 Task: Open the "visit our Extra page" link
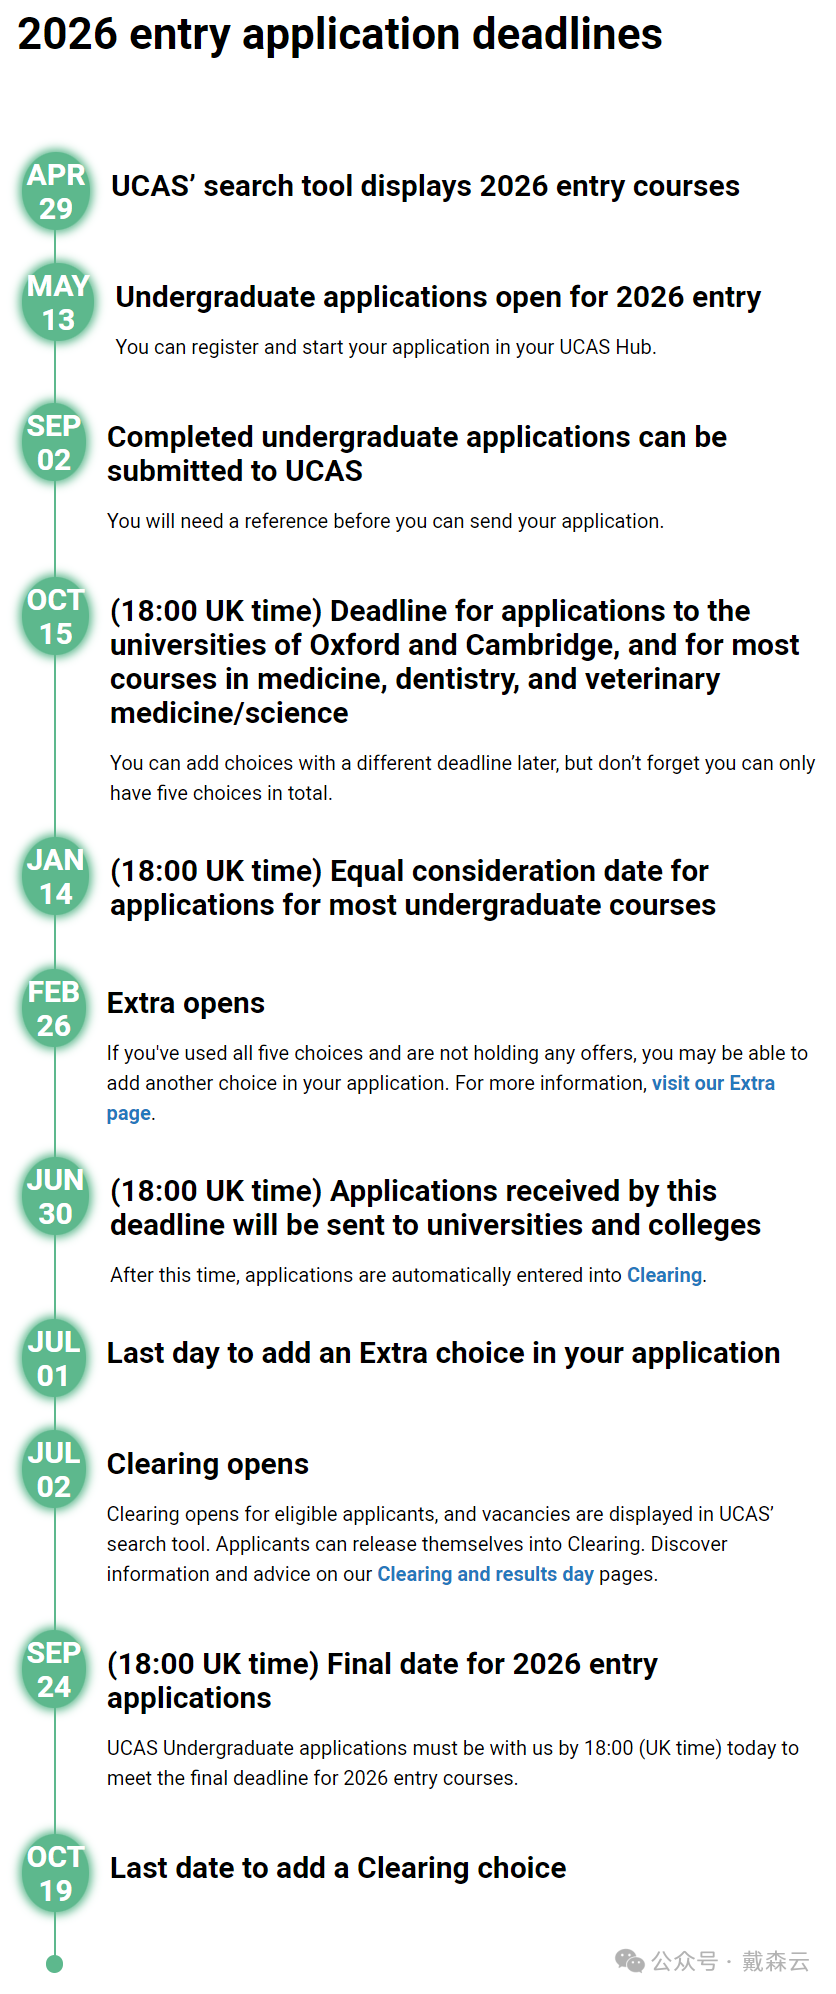713,1083
